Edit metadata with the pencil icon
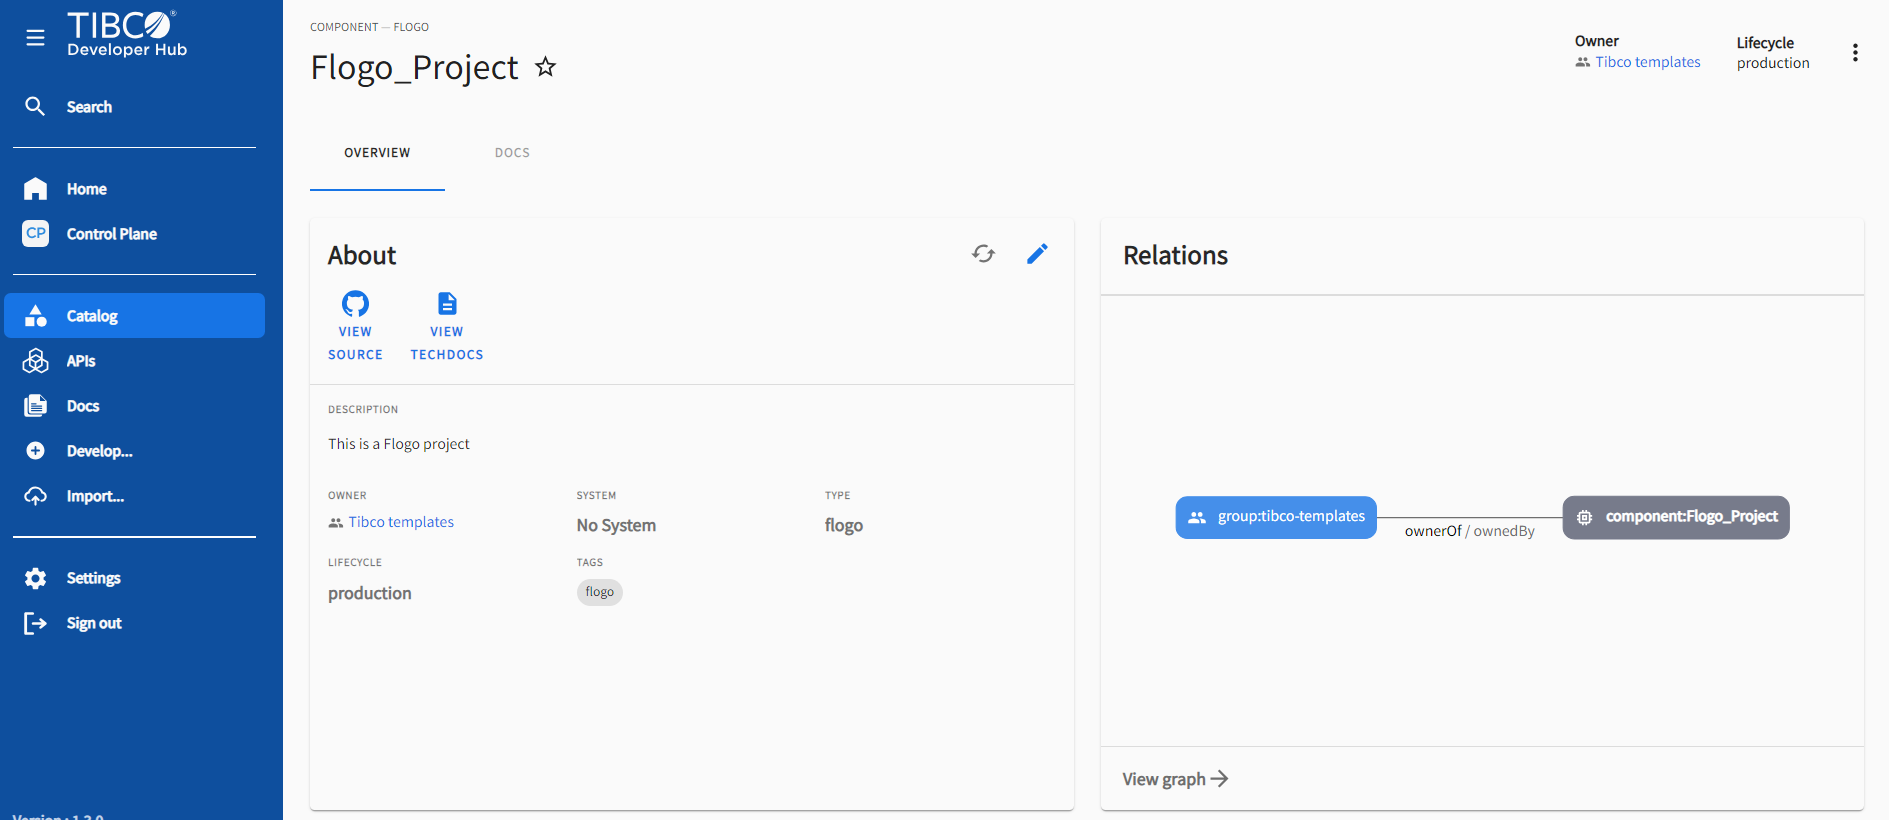 point(1037,254)
